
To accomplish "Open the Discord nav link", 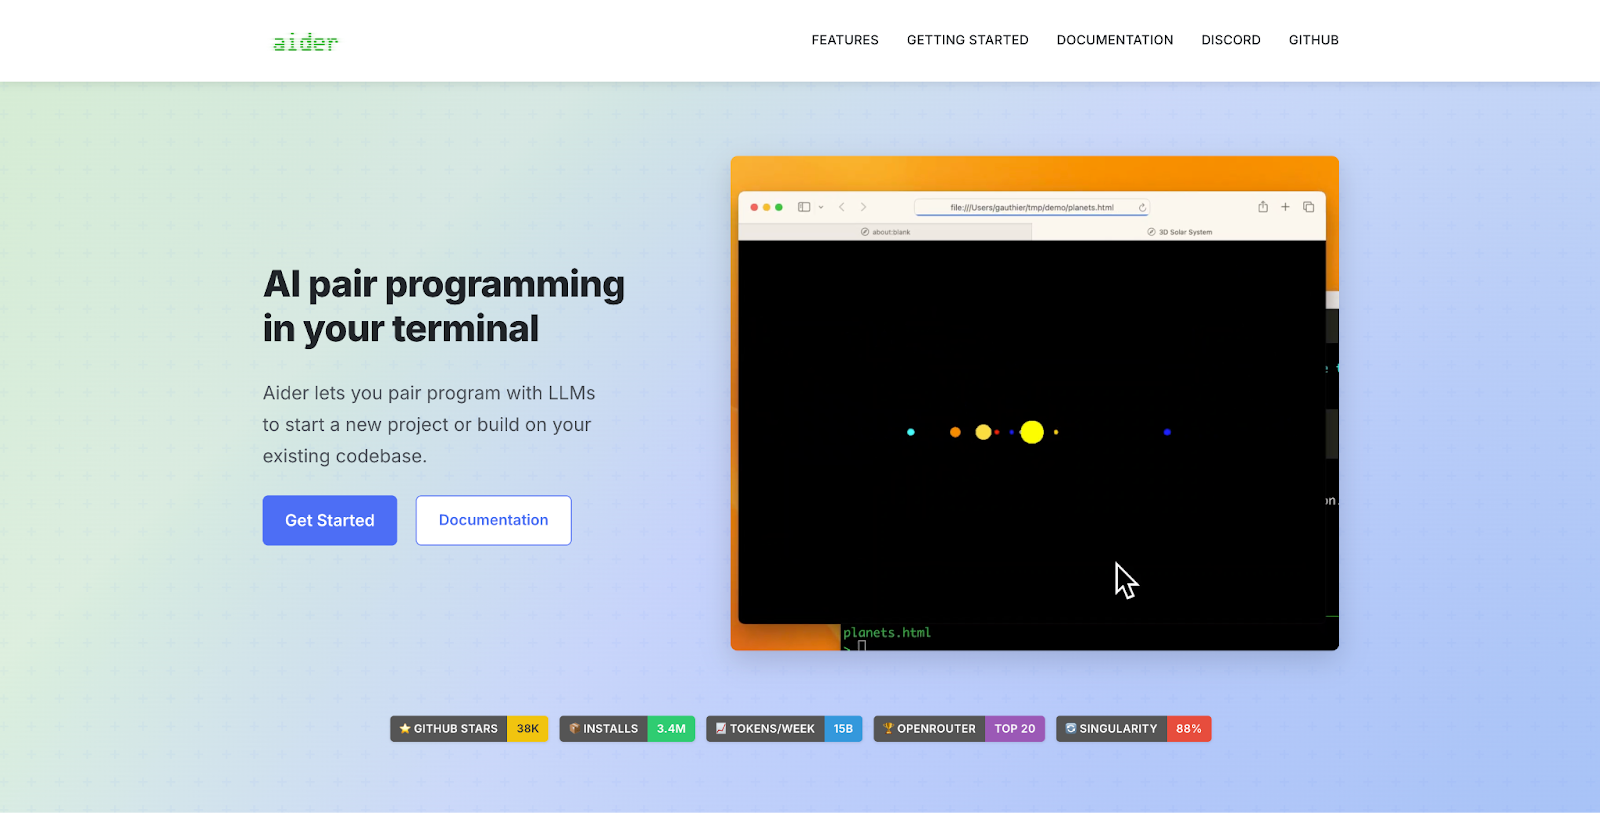I will [x=1231, y=40].
